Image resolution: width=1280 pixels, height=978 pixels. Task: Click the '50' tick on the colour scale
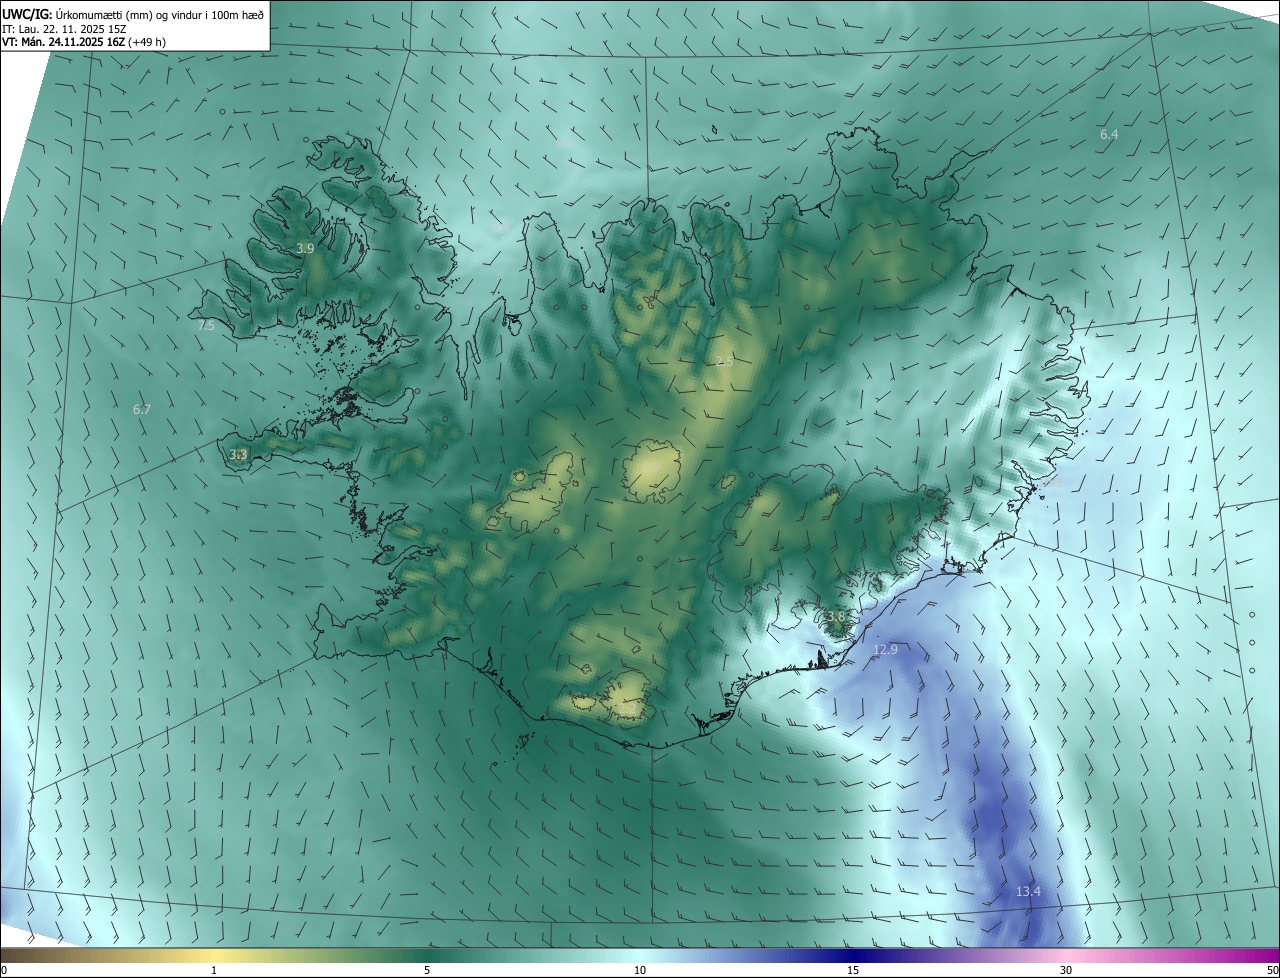tap(1272, 970)
